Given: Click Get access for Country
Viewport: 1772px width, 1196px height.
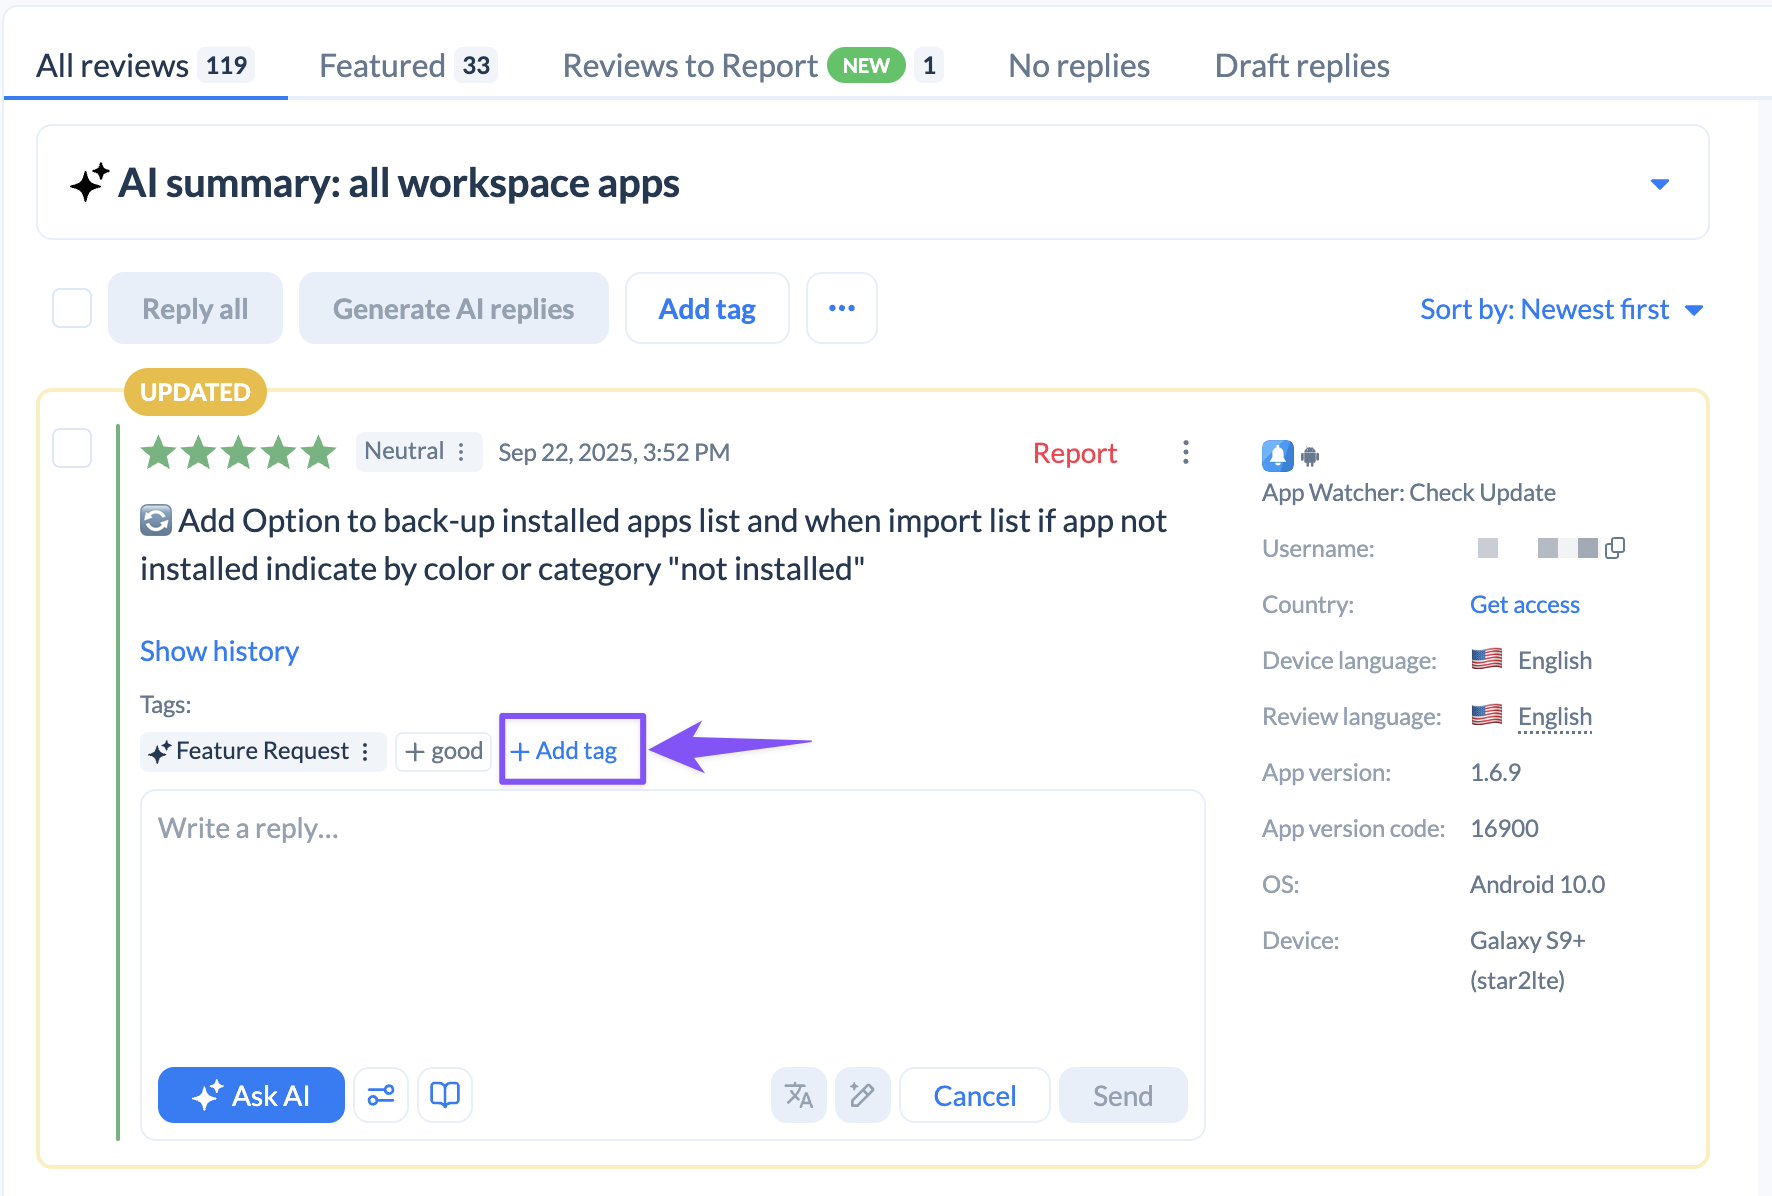Looking at the screenshot, I should 1525,605.
